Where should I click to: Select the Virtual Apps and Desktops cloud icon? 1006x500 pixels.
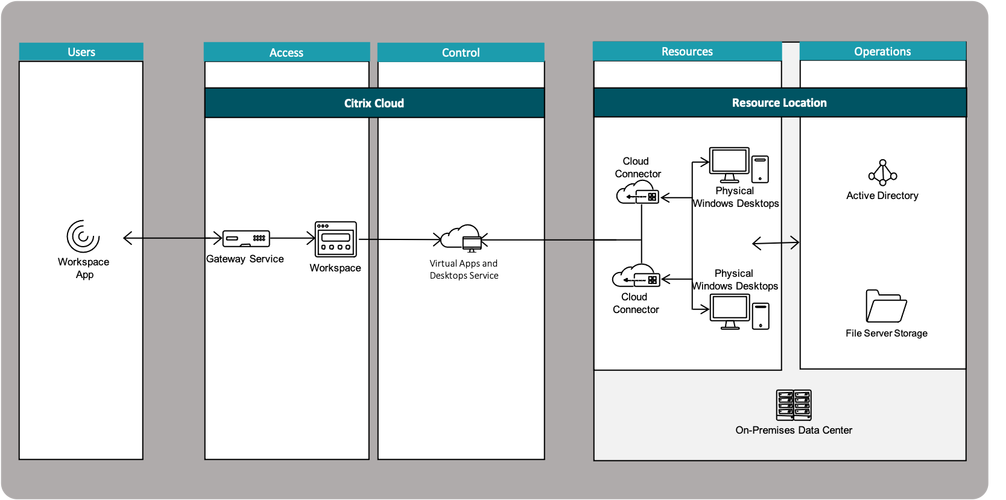pyautogui.click(x=463, y=239)
